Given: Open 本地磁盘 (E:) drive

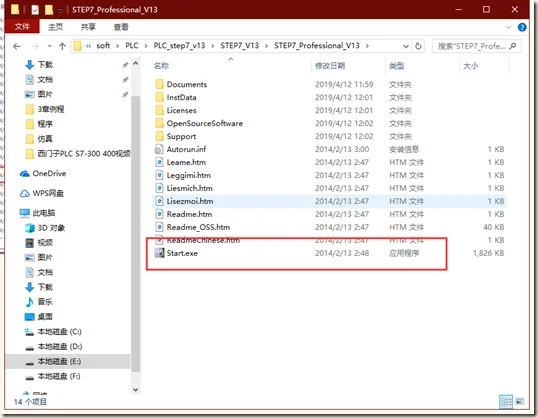Looking at the screenshot, I should (x=59, y=361).
